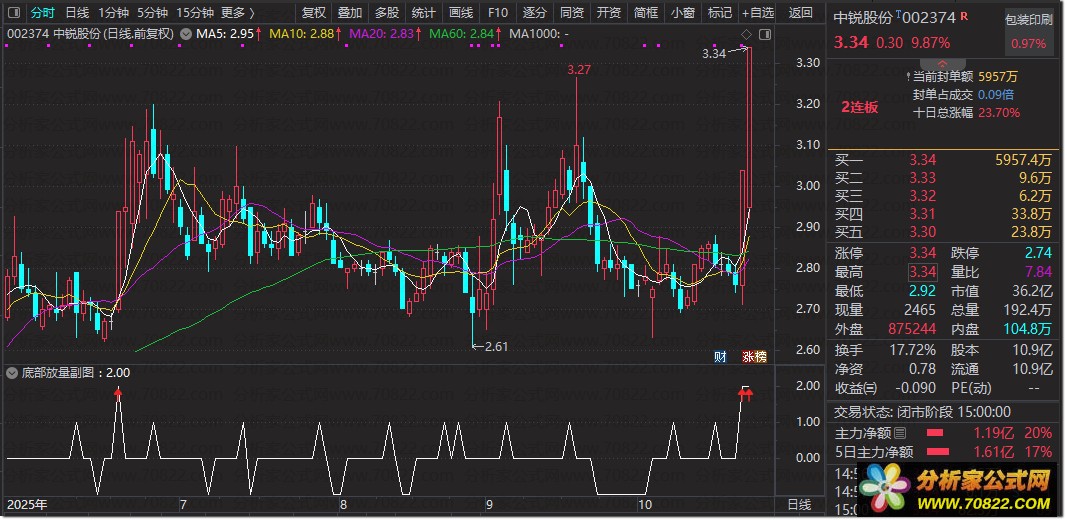The height and width of the screenshot is (520, 1067).
Task: Expand the 更多 periods menu
Action: tap(237, 12)
